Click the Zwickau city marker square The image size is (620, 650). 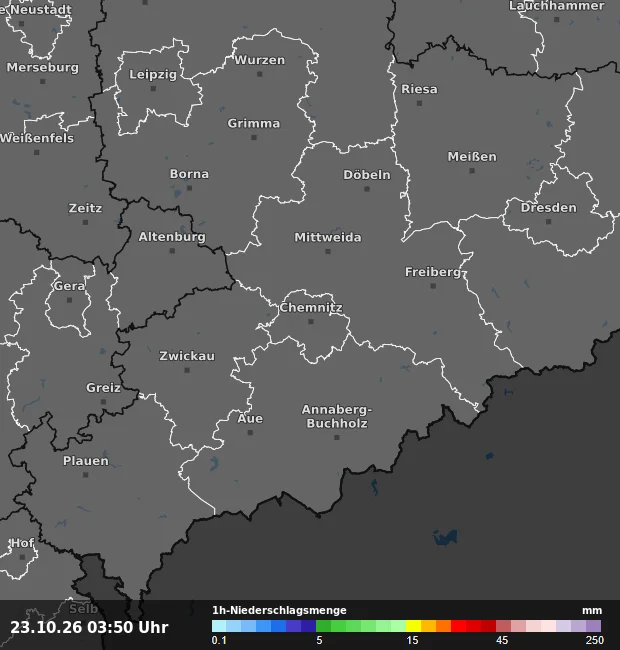pos(187,370)
